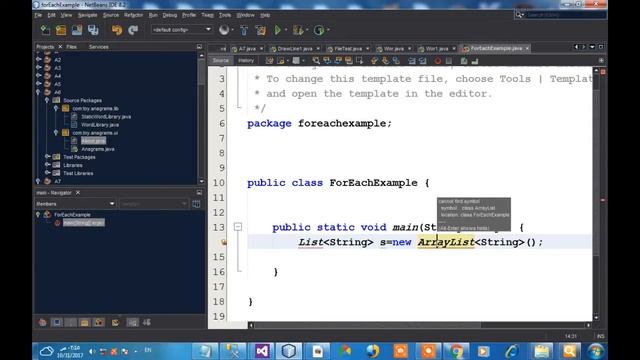Close the Navigator panel
Screen dimensions: 640x360
78,193
